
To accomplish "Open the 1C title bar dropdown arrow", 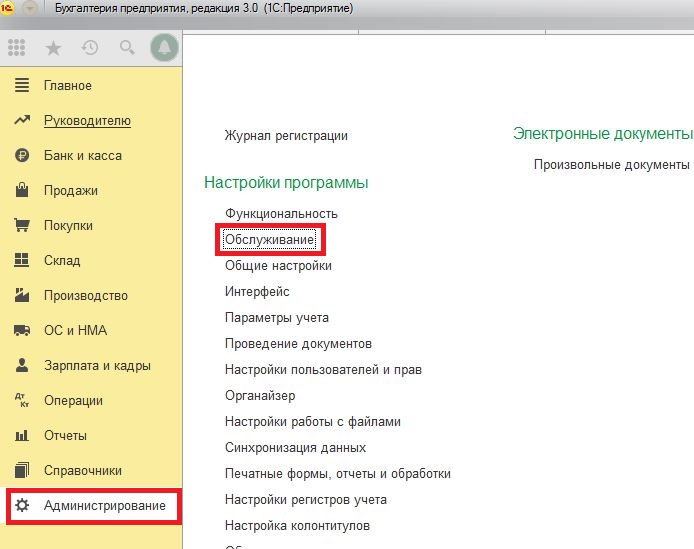I will click(x=30, y=8).
